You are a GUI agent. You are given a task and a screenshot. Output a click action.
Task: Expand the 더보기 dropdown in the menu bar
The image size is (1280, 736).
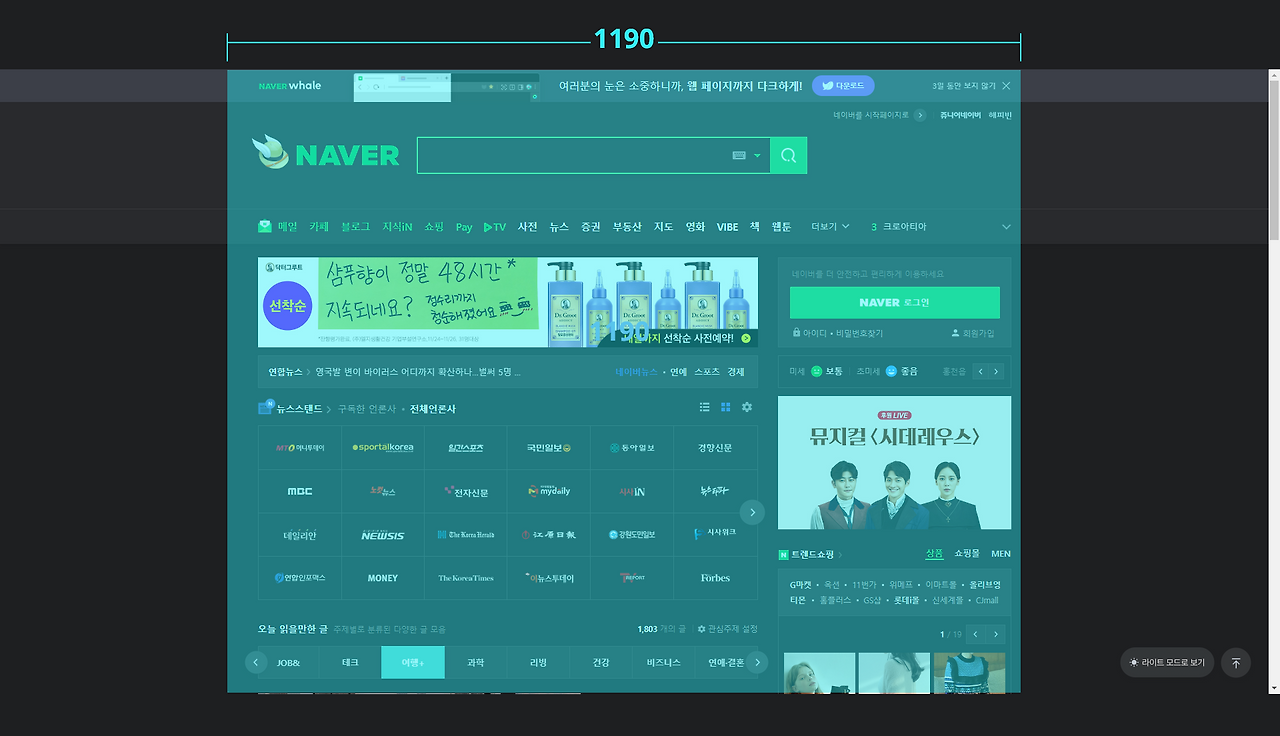coord(828,226)
